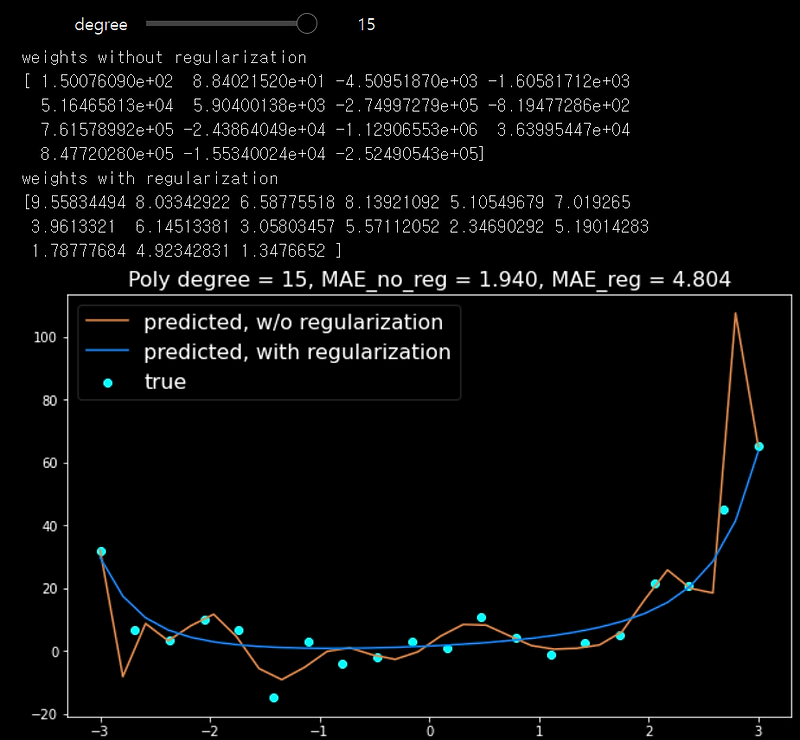Image resolution: width=800 pixels, height=740 pixels.
Task: Click the x-axis tick label '0'
Action: (430, 729)
